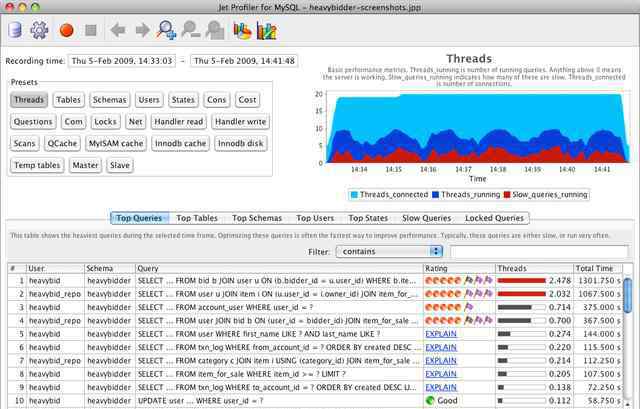Image resolution: width=640 pixels, height=409 pixels.
Task: Click the Slow_queries_running legend swatch
Action: point(507,195)
